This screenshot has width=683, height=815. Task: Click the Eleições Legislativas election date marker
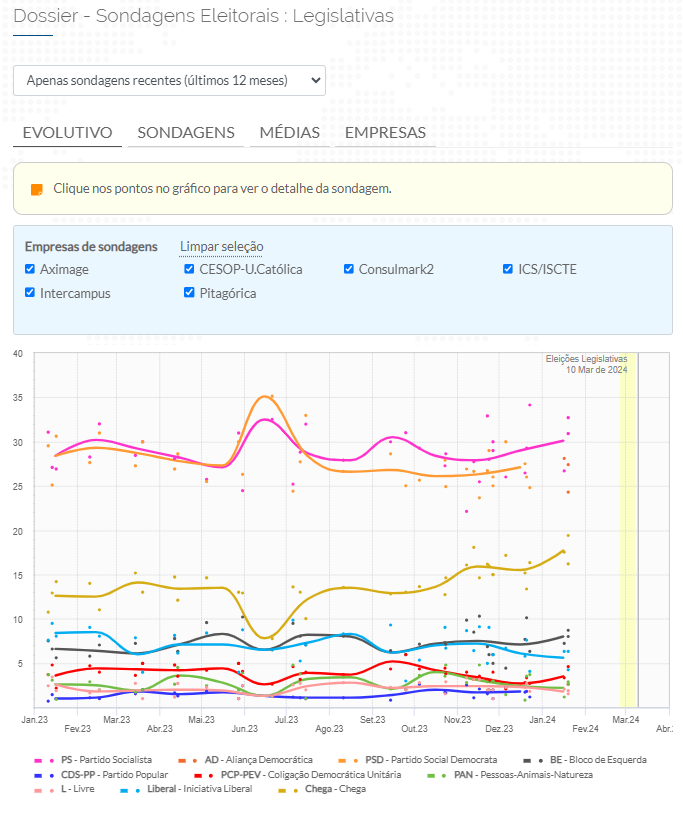coord(629,530)
